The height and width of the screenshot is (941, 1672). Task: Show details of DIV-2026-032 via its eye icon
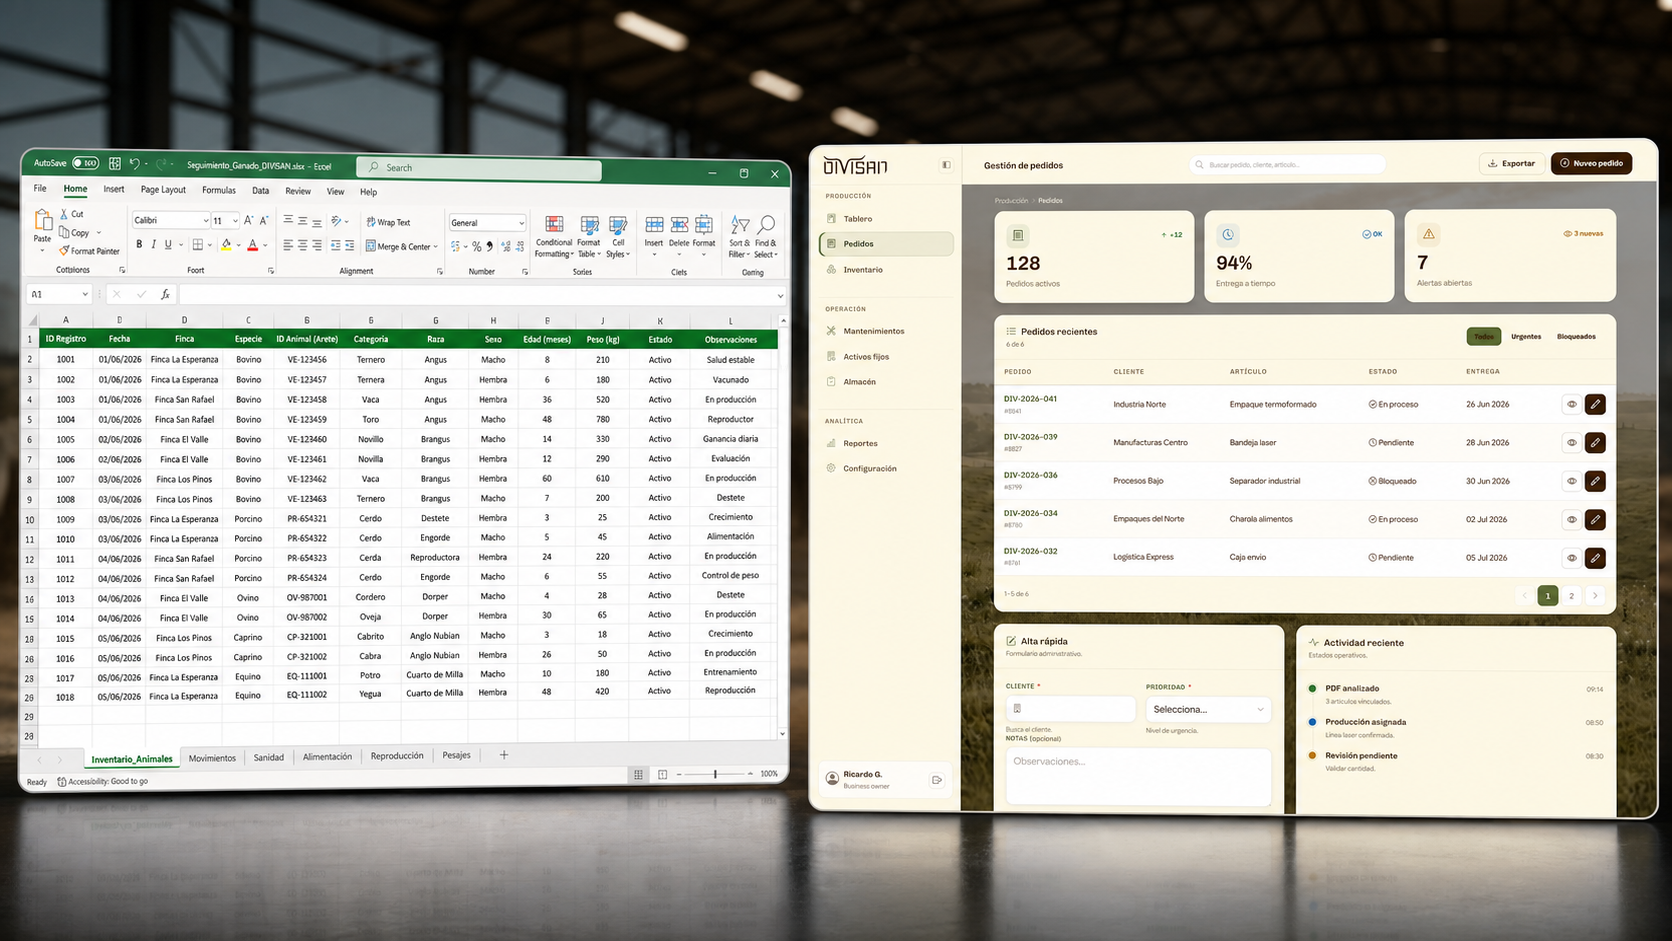(x=1571, y=557)
